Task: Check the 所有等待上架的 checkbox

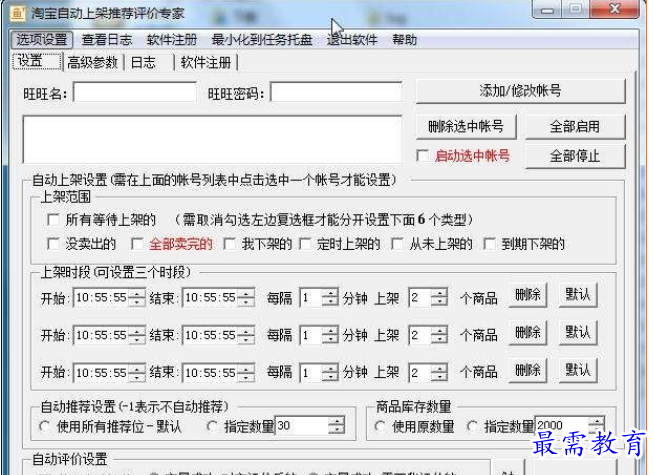Action: pyautogui.click(x=53, y=219)
